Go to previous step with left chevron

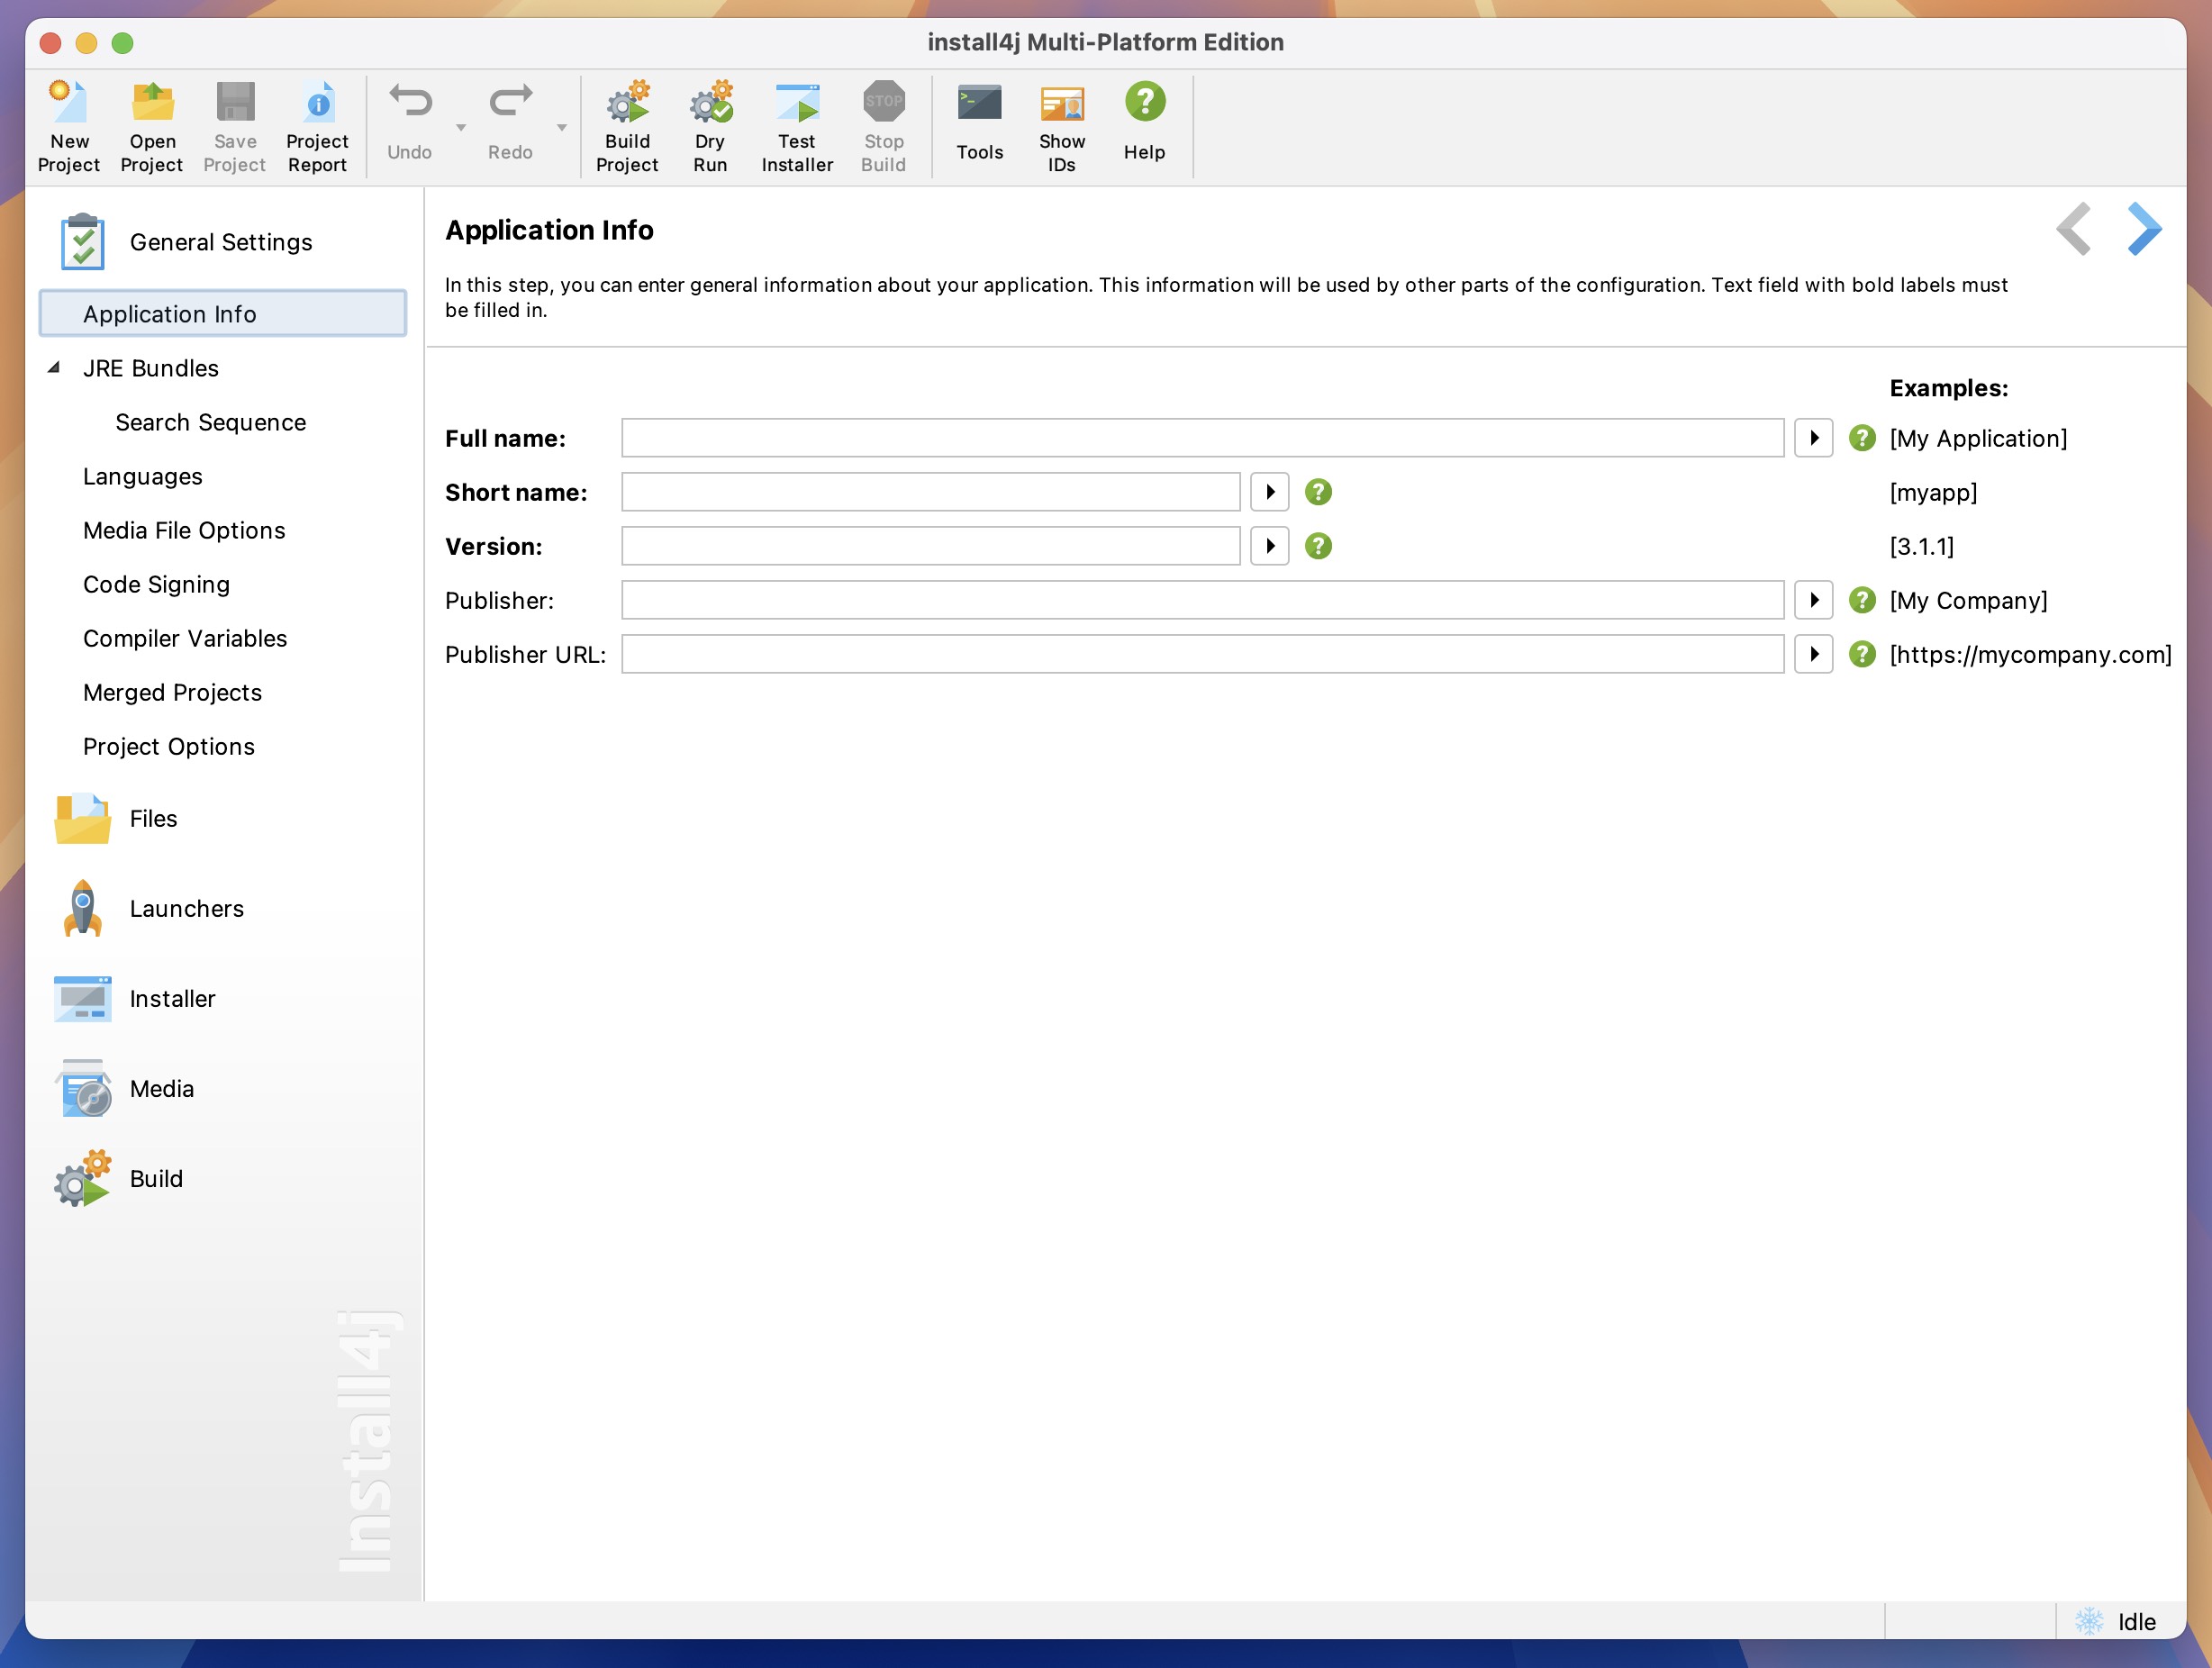pos(2073,229)
